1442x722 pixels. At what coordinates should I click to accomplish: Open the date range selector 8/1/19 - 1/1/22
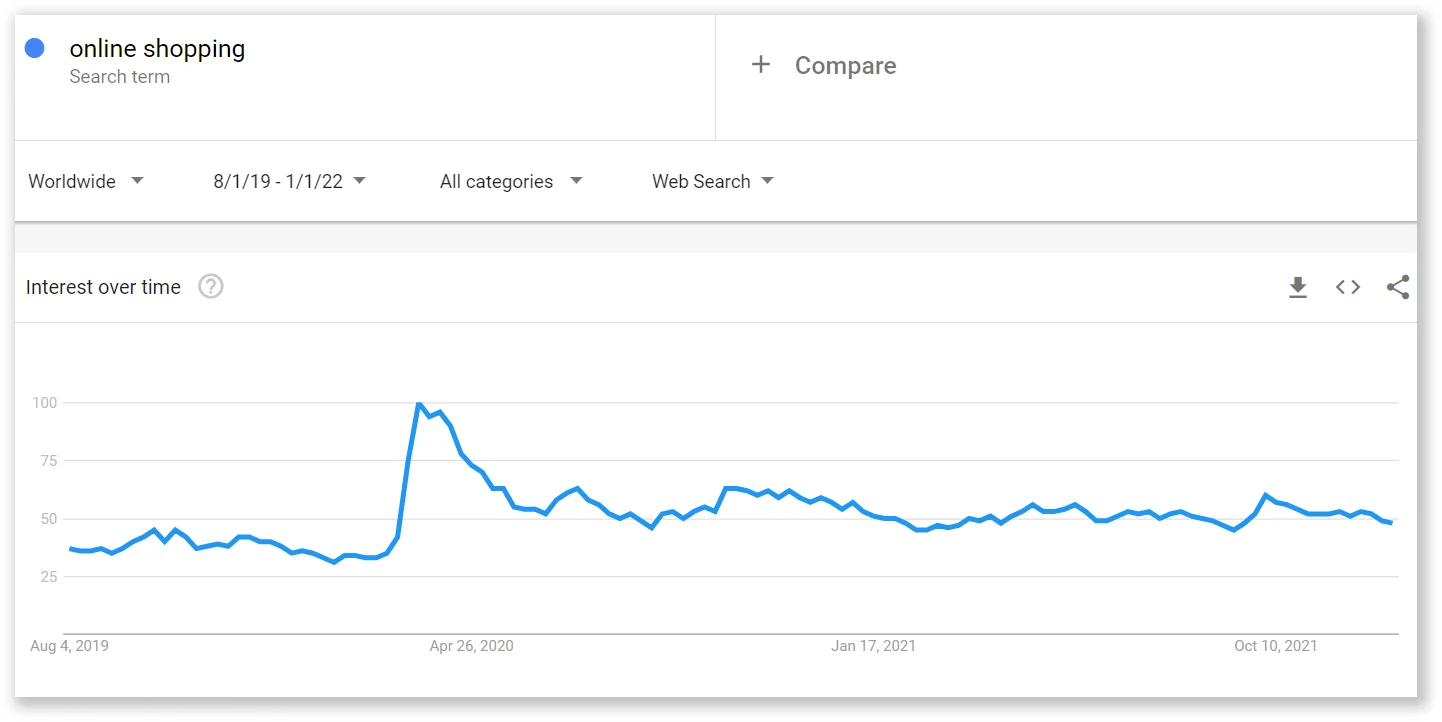click(x=288, y=181)
